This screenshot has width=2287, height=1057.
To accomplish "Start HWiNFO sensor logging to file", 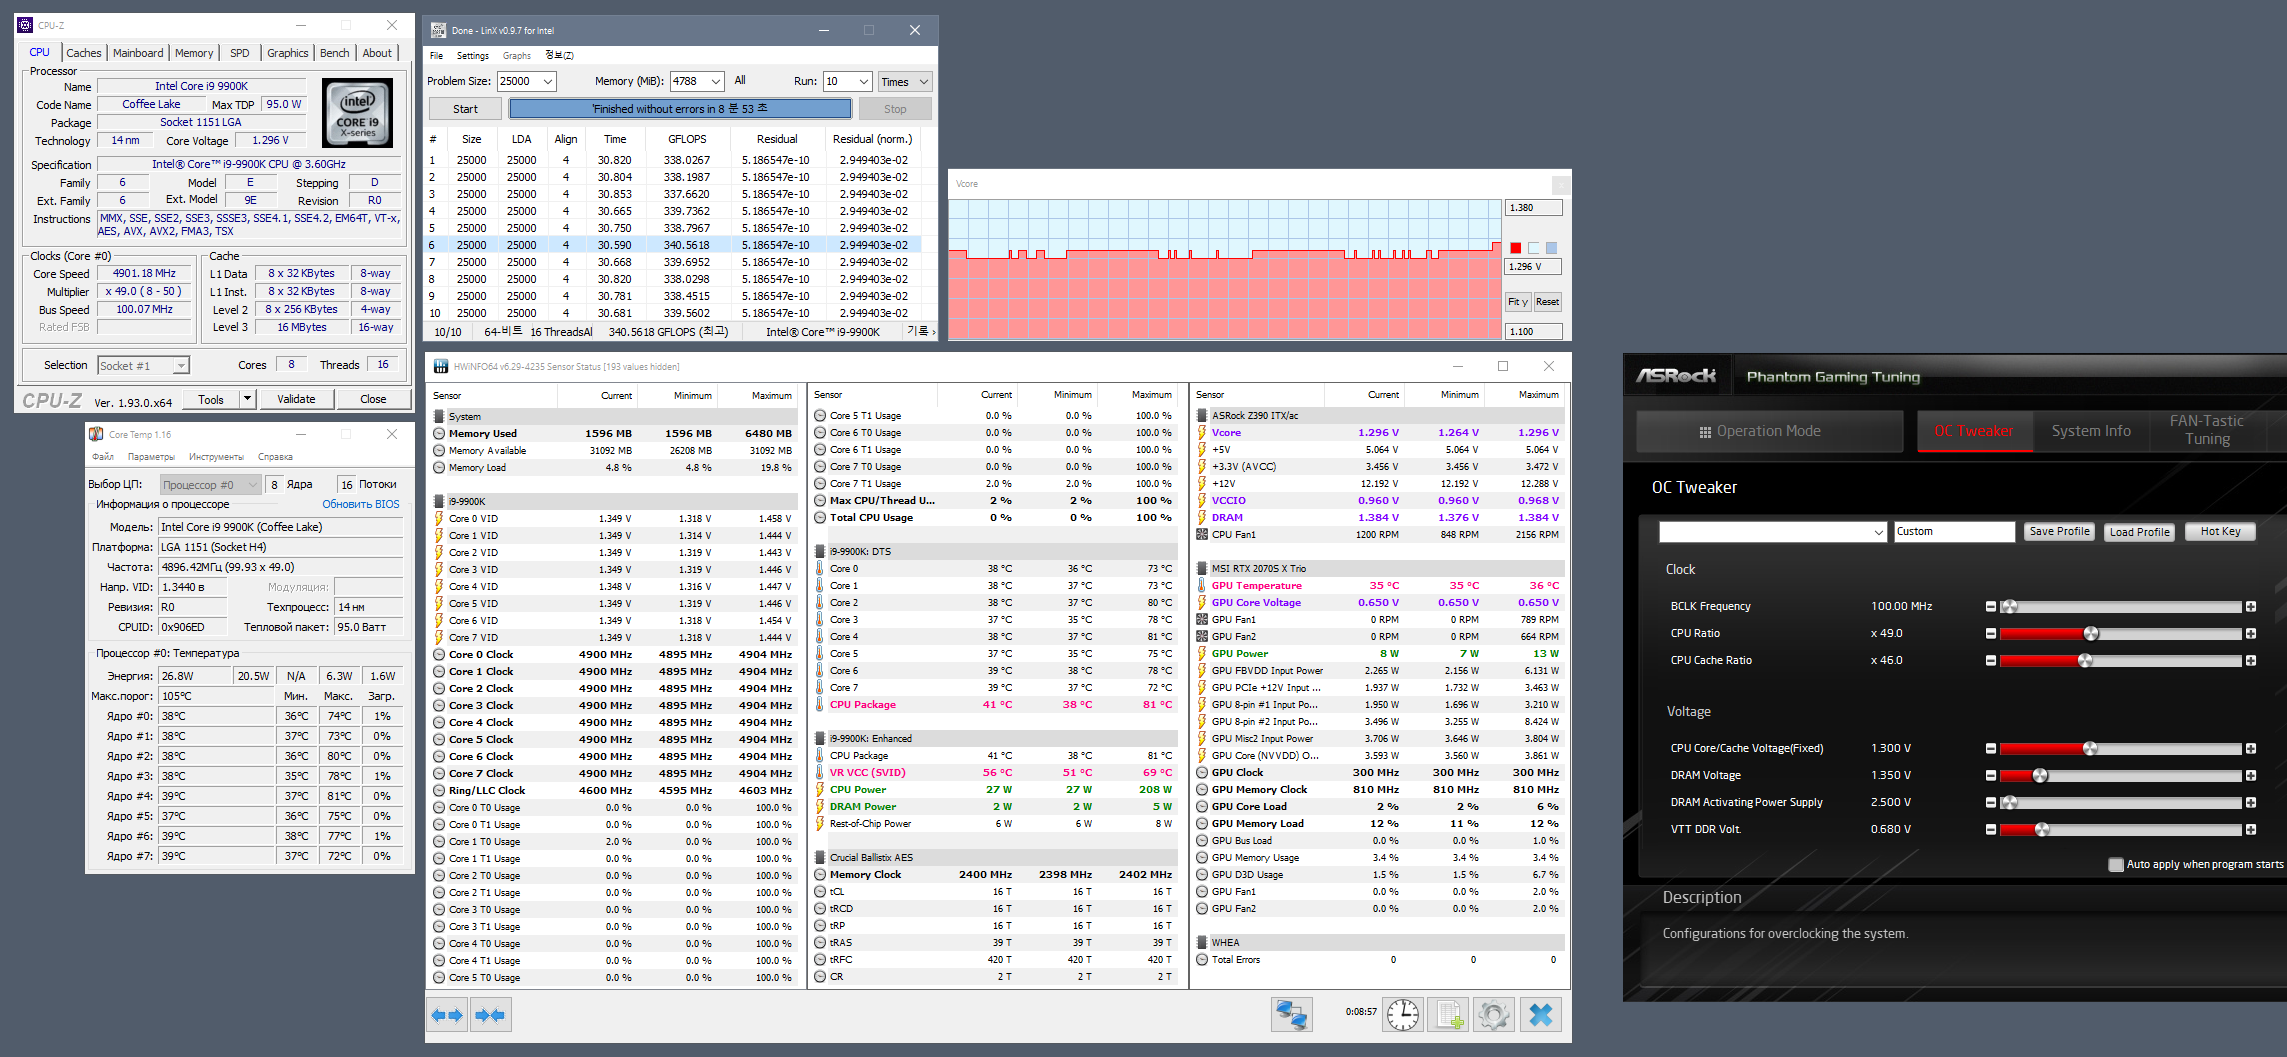I will [x=1448, y=1015].
